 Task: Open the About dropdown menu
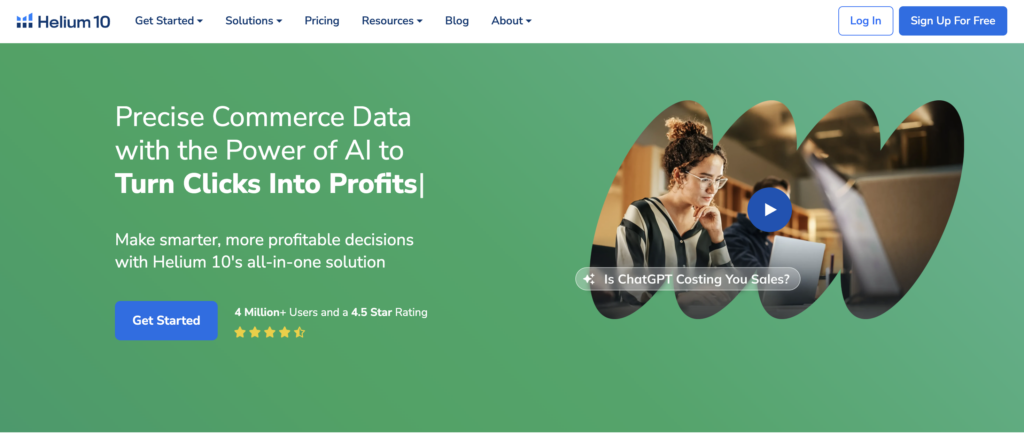click(511, 21)
